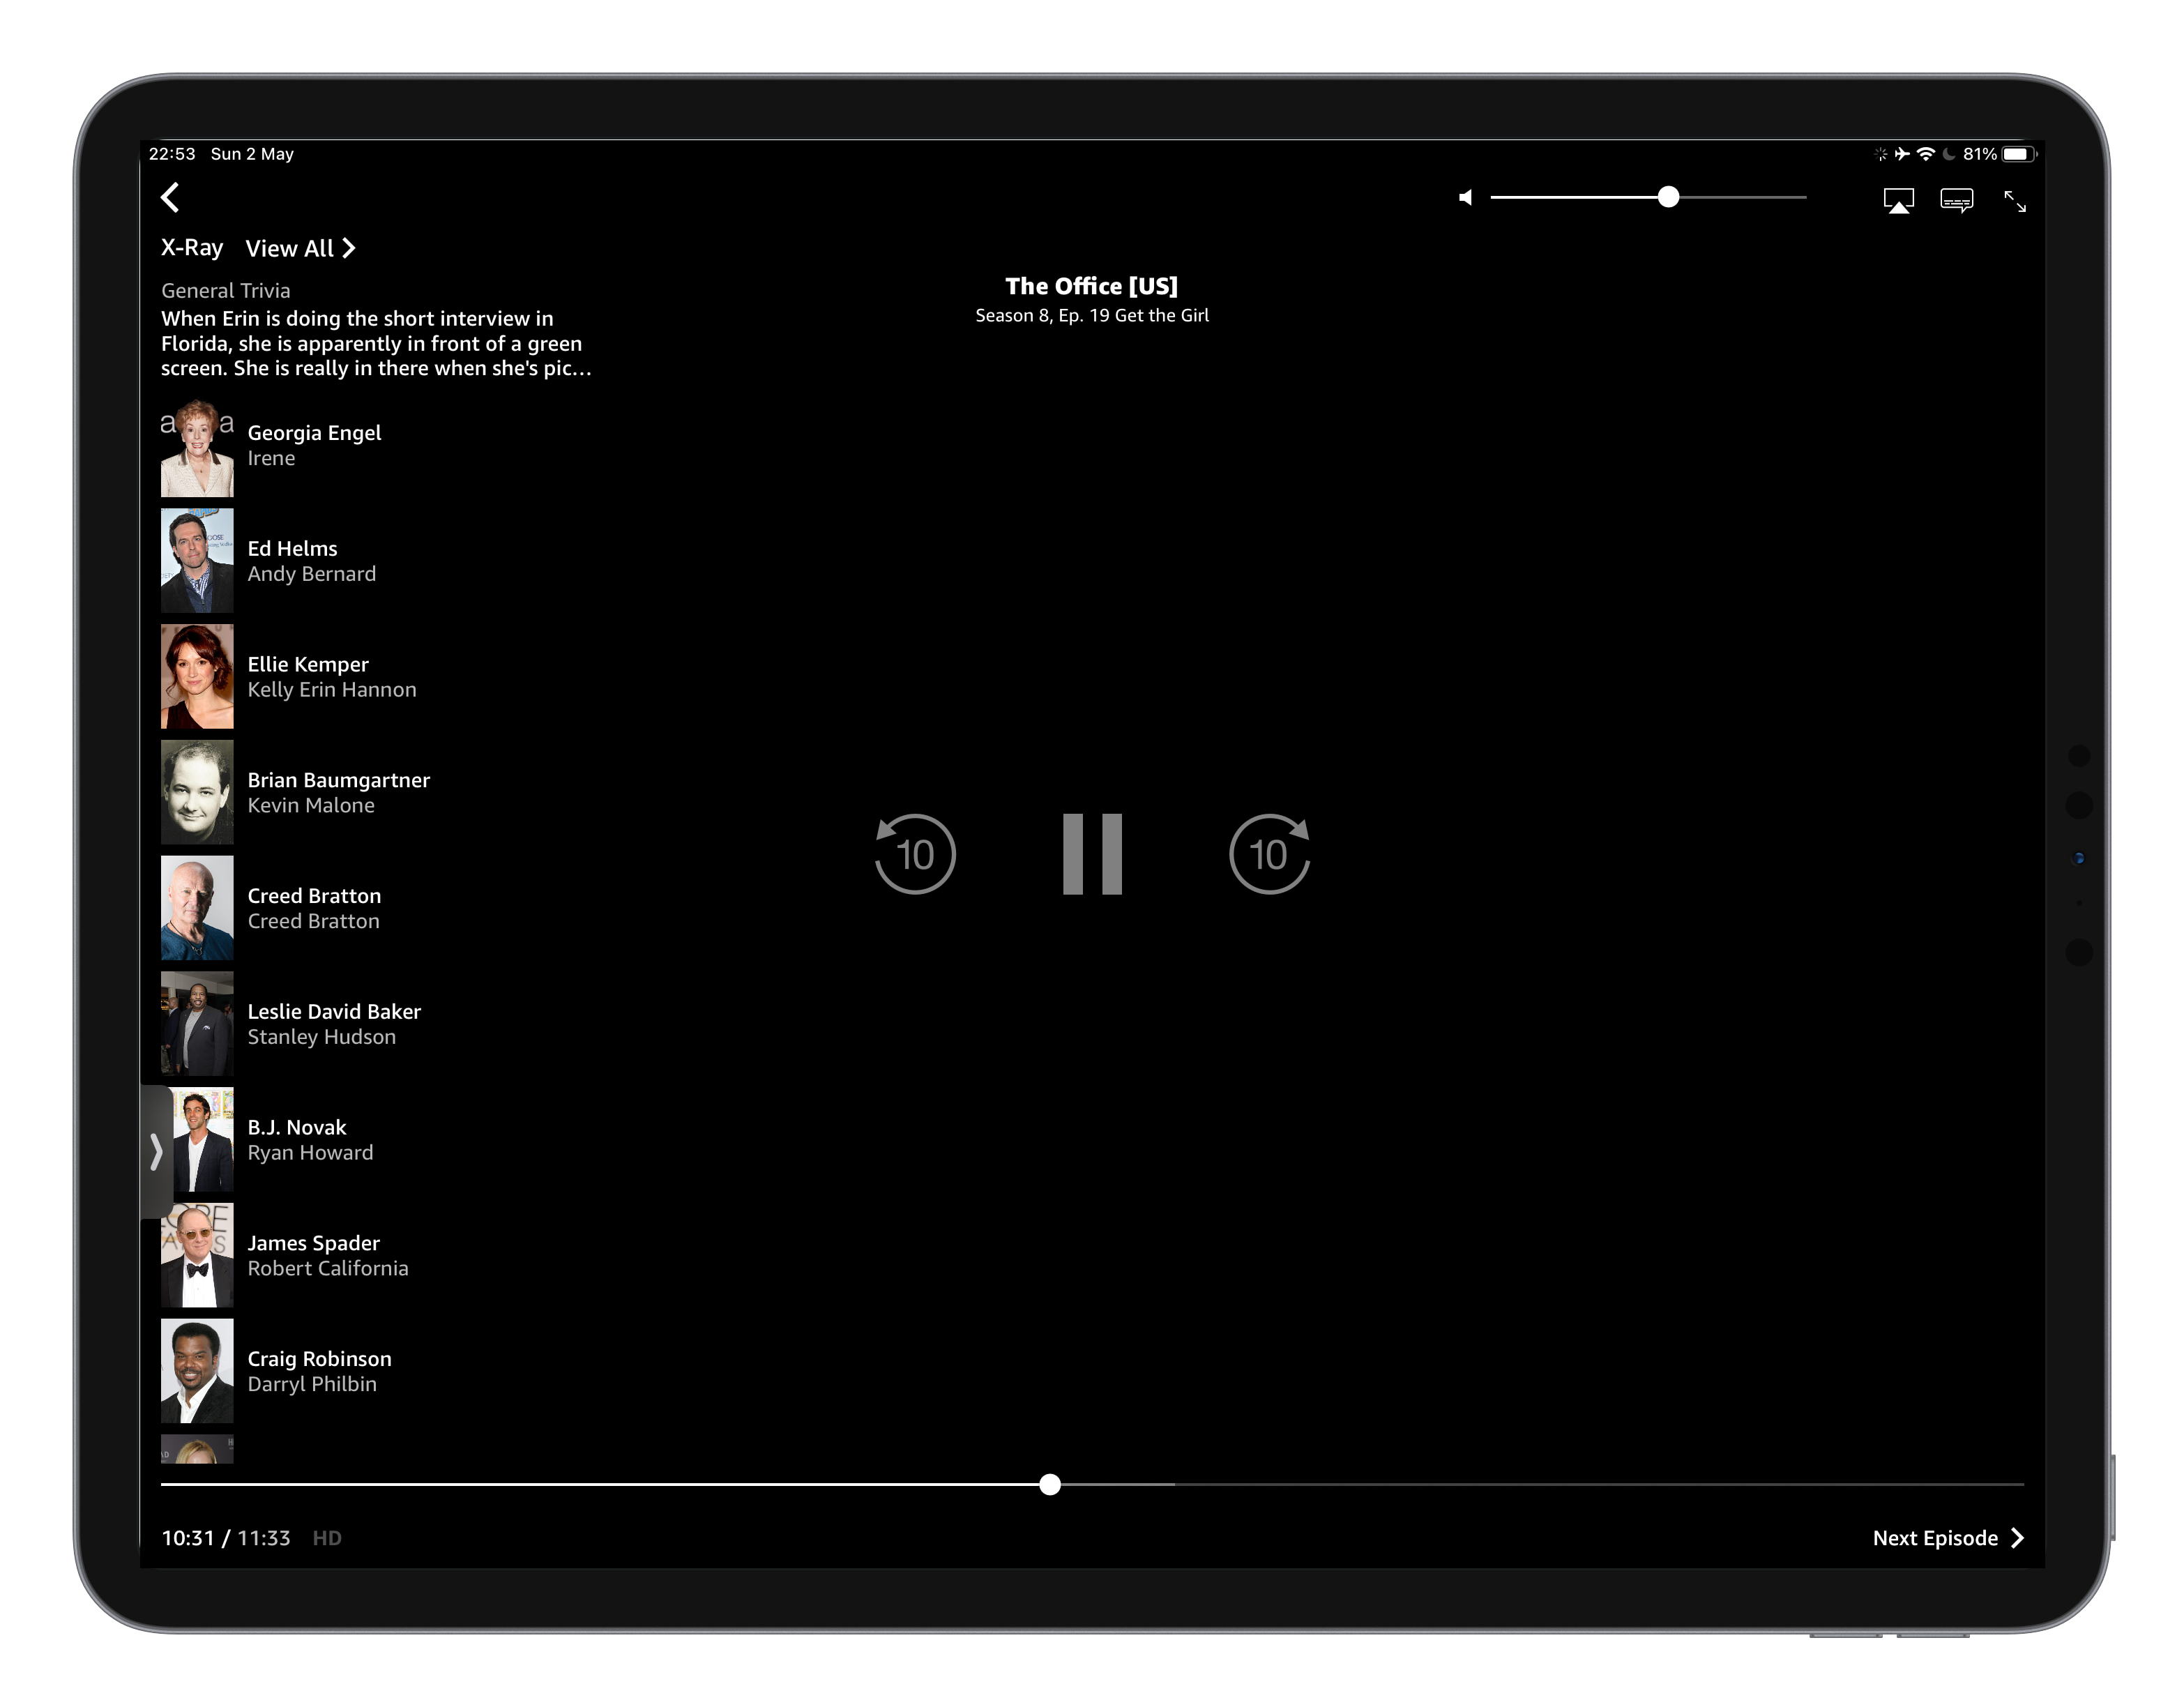
Task: Open View All in X-Ray
Action: click(300, 248)
